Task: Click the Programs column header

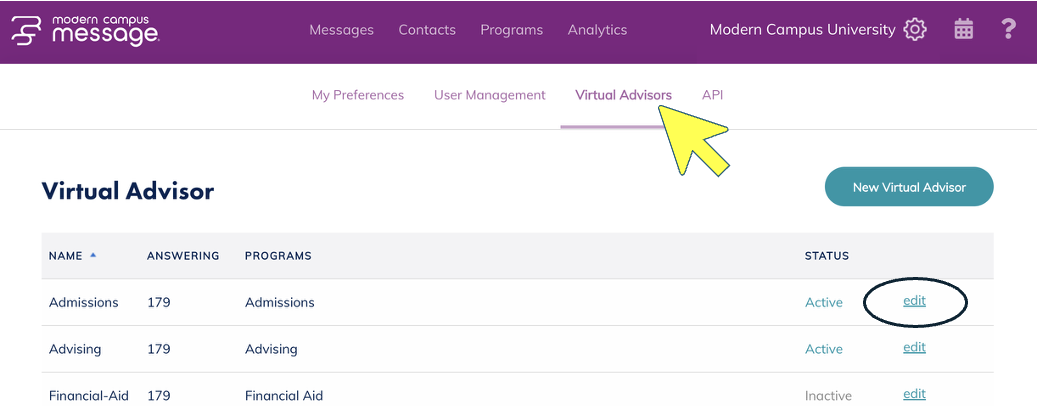Action: [x=278, y=256]
